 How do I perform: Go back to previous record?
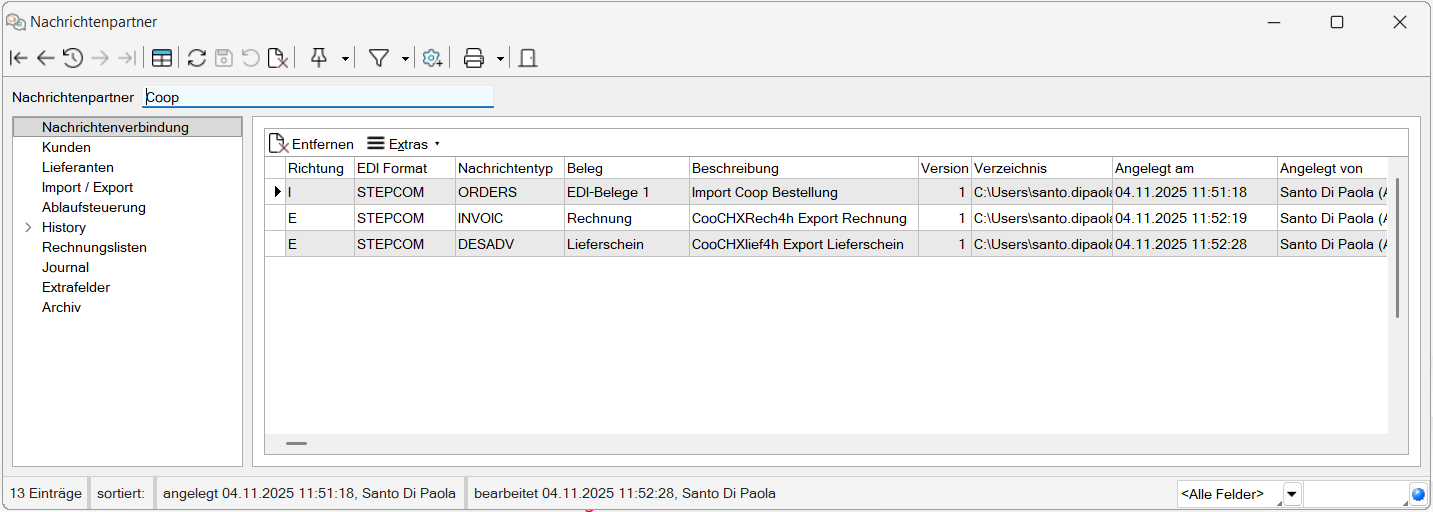coord(45,58)
